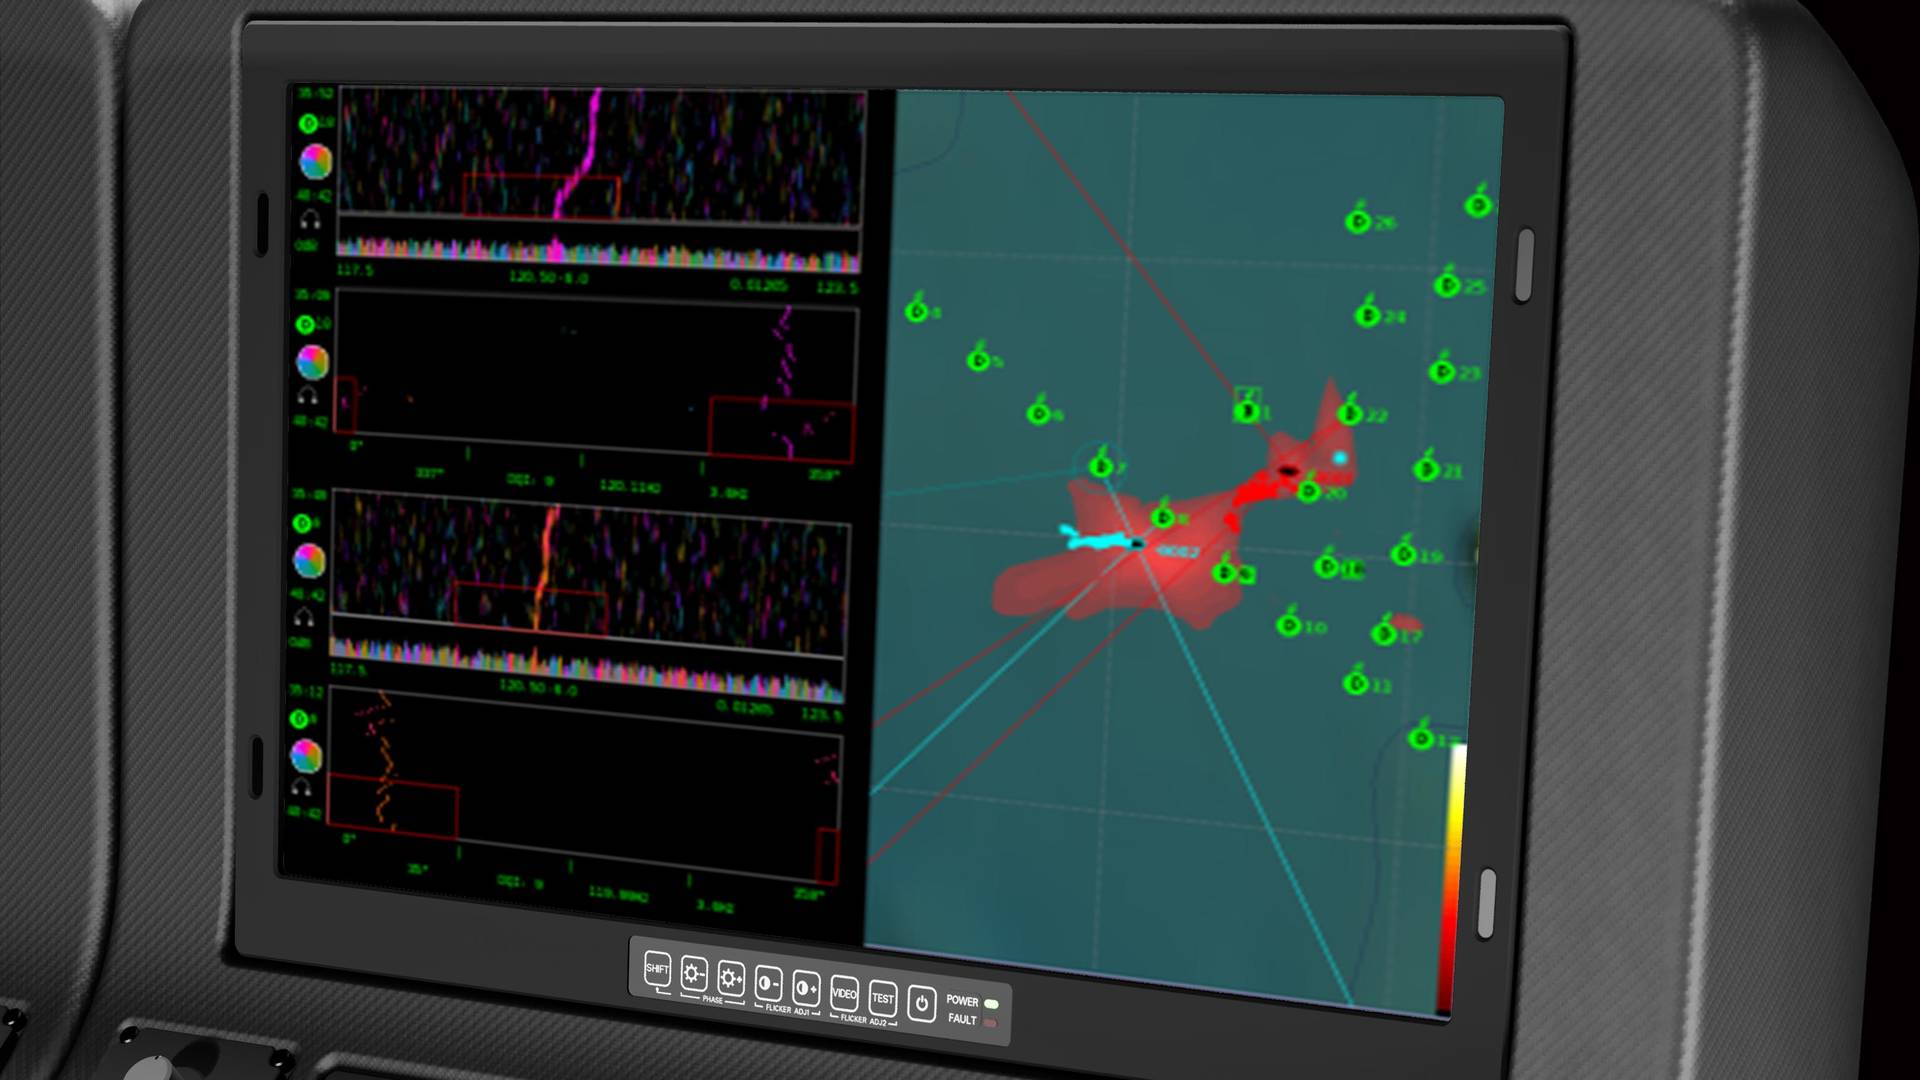
Task: Select sonobuoy marker 23 on the map
Action: pyautogui.click(x=1441, y=370)
